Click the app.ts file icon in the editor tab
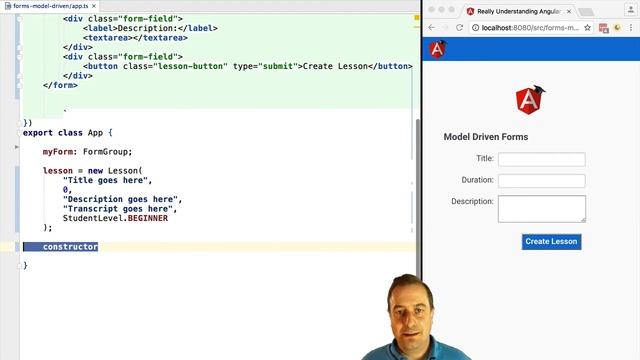This screenshot has width=640, height=360. pyautogui.click(x=7, y=6)
